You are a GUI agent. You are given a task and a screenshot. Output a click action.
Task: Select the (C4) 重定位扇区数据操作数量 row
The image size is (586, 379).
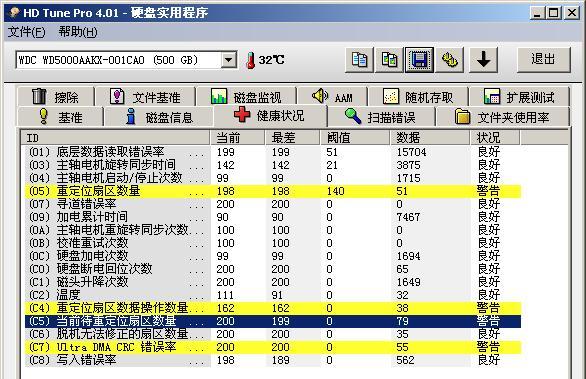(x=273, y=308)
